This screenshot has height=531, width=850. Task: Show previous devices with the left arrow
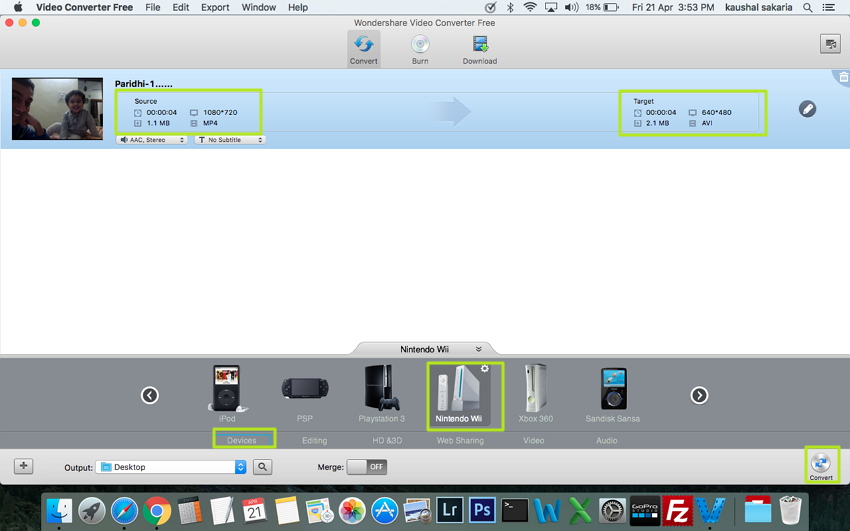coord(150,395)
